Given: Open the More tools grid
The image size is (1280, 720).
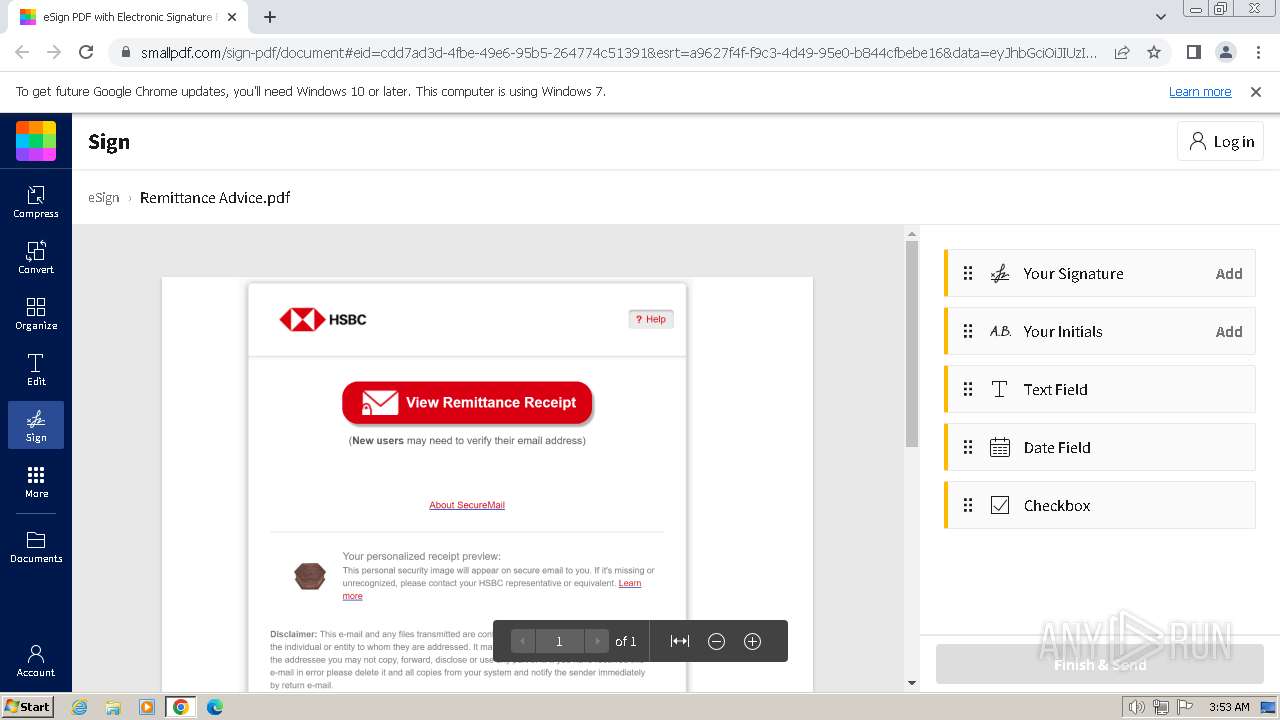Looking at the screenshot, I should click(x=36, y=481).
